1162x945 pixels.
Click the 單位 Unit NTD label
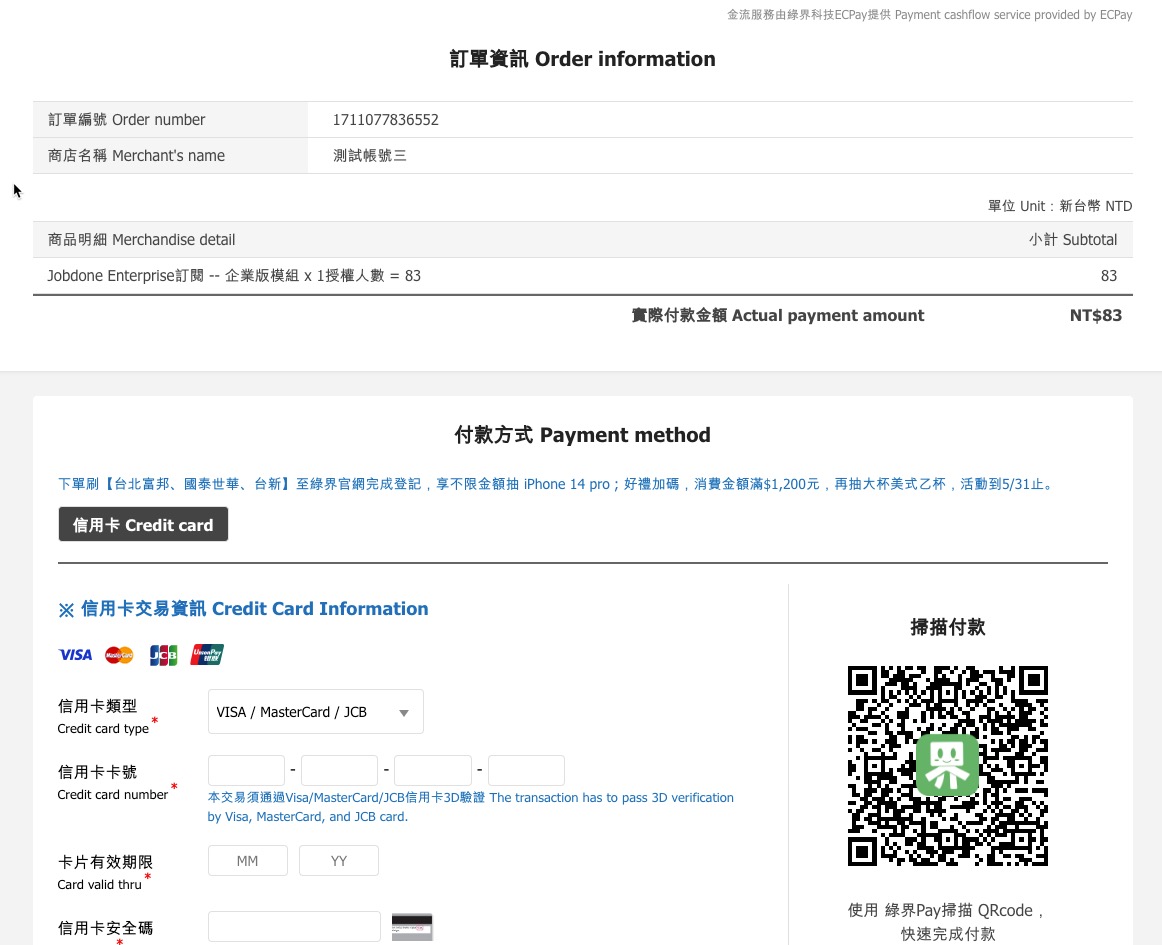pos(1060,206)
